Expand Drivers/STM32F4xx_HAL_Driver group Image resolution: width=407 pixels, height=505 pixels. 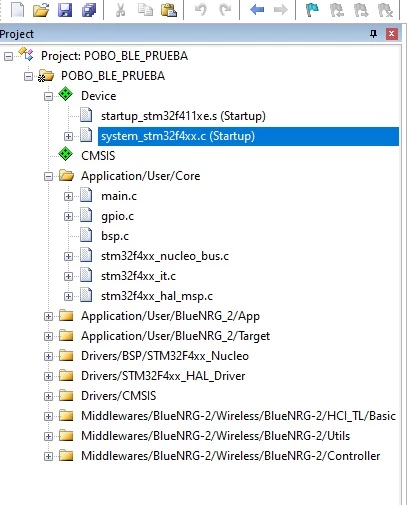48,376
